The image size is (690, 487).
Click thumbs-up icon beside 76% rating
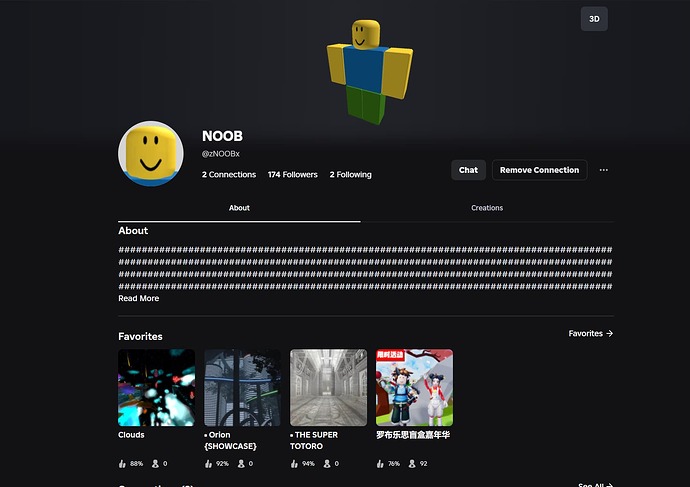(380, 464)
